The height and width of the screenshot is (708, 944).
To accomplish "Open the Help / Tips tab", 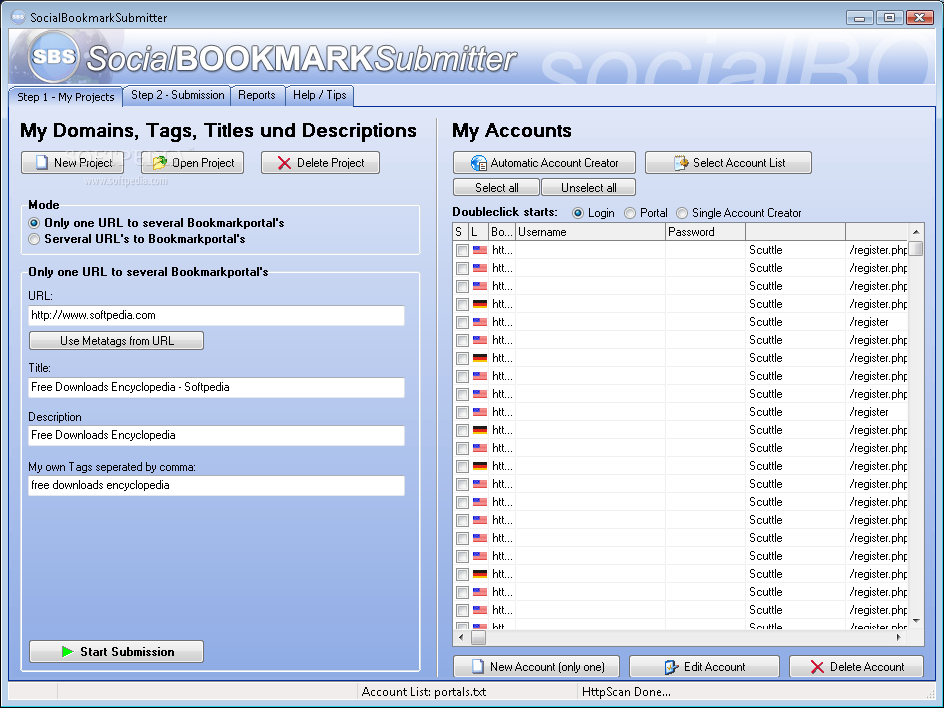I will point(320,95).
